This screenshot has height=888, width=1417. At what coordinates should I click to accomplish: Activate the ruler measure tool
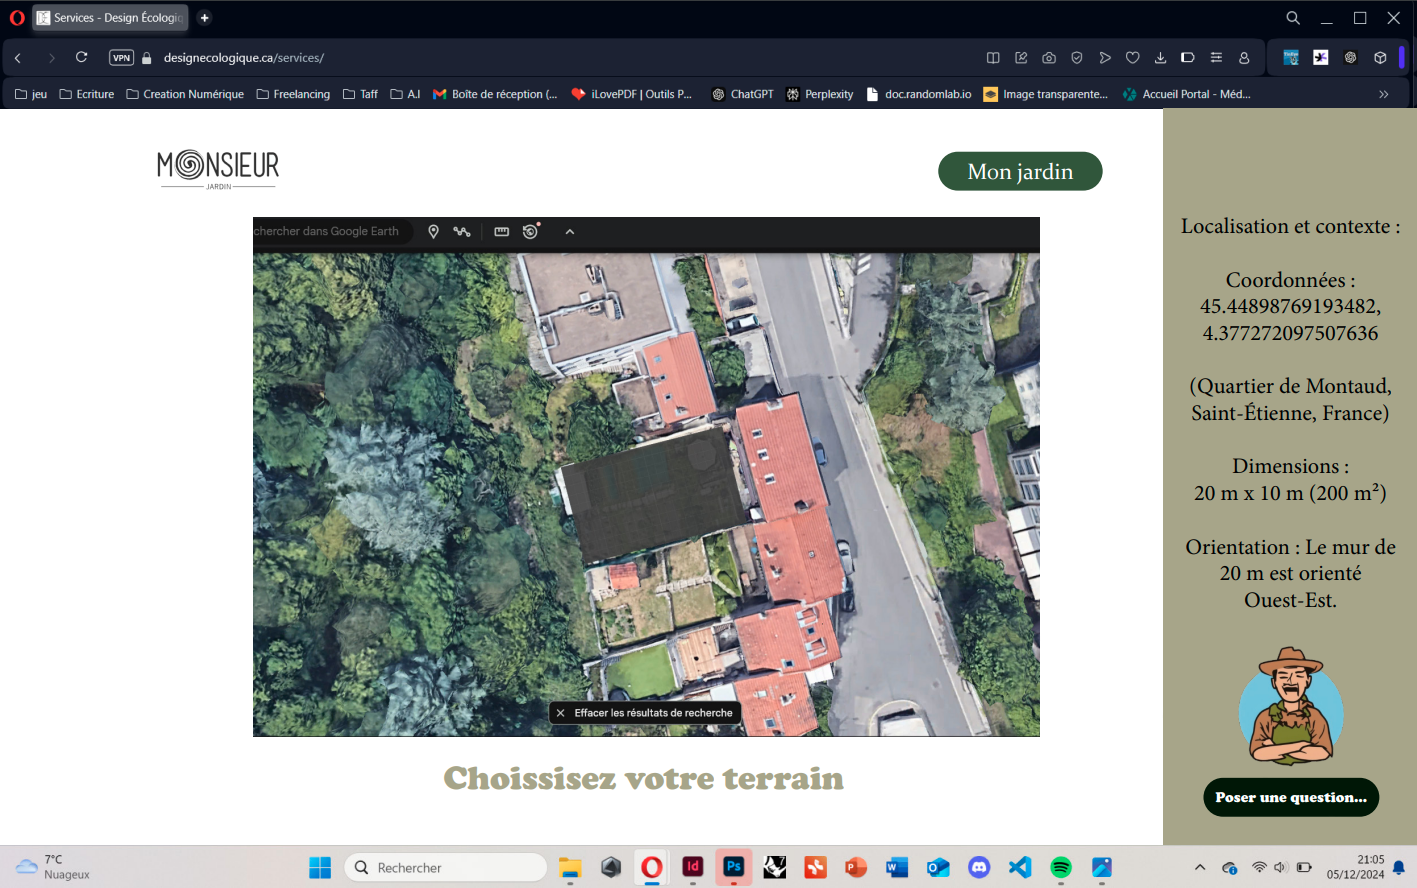[501, 232]
